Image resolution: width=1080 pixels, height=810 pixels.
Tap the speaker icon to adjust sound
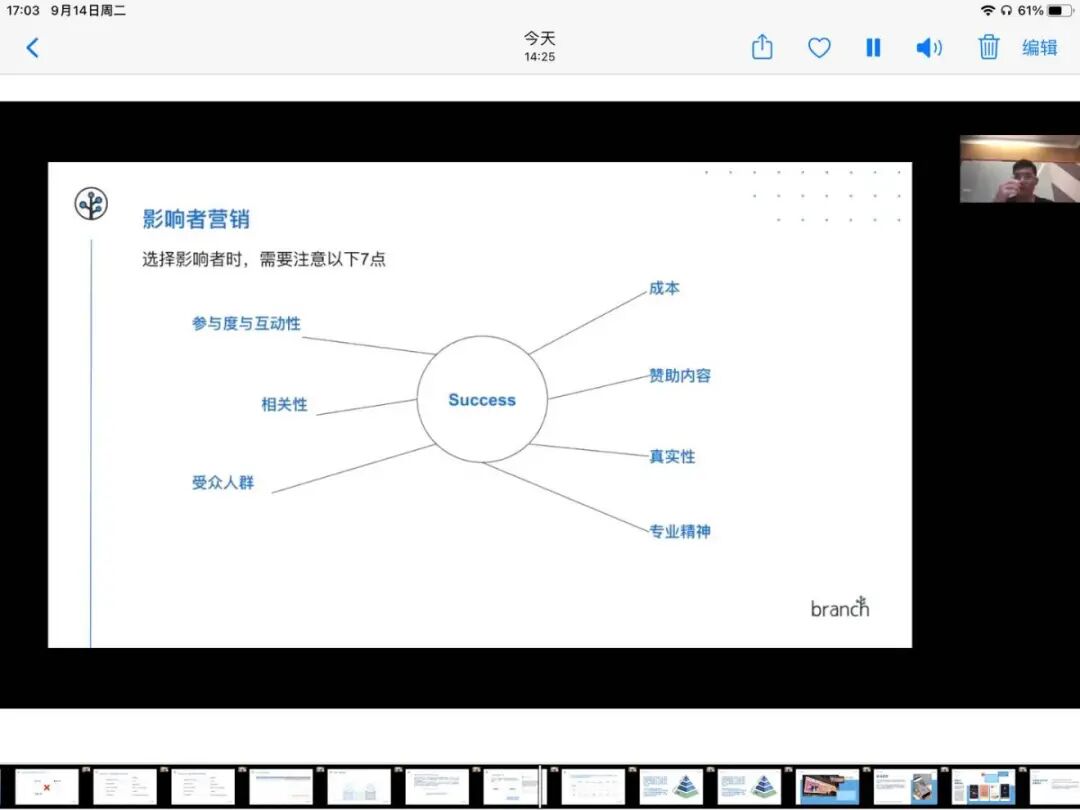(x=929, y=47)
